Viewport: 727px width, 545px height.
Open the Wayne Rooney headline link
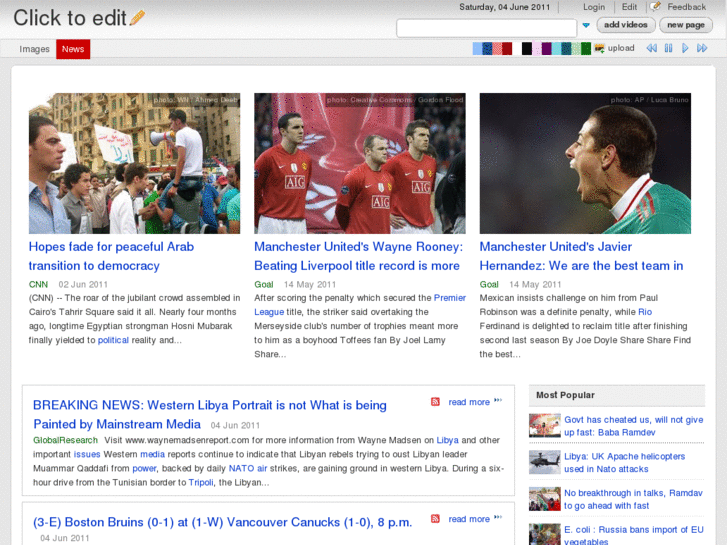coord(358,256)
